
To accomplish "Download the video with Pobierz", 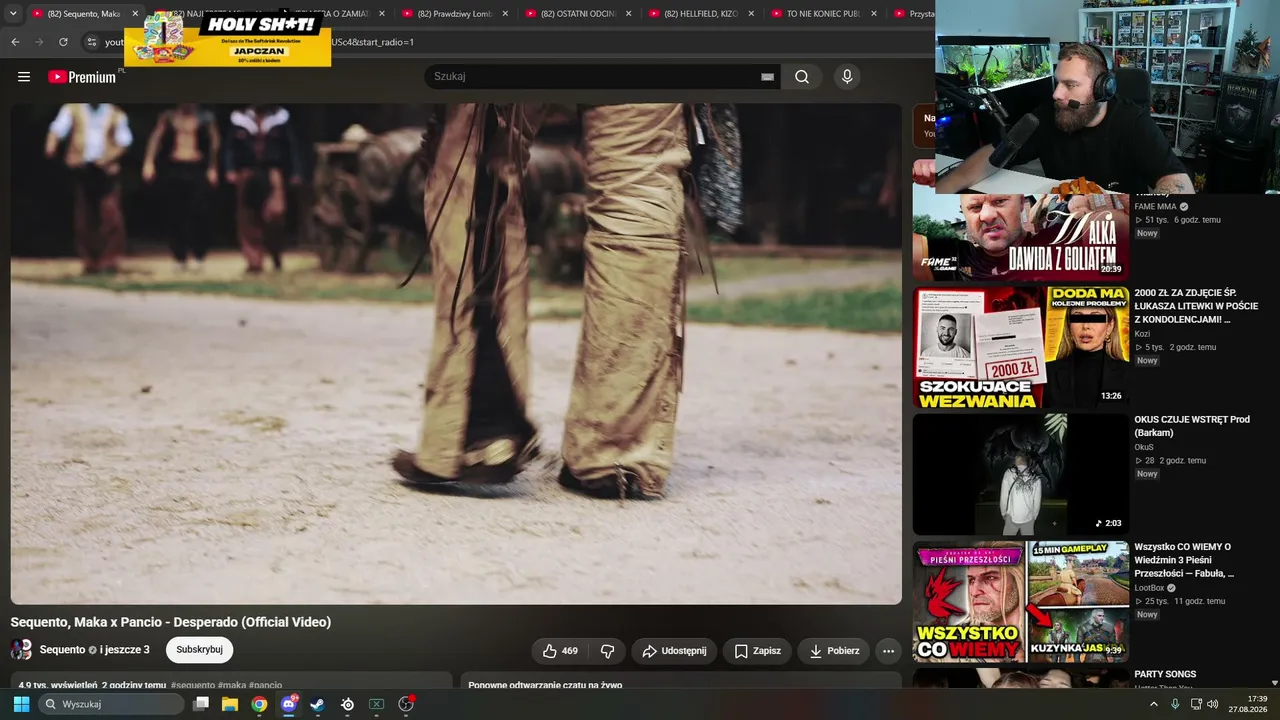I will 834,651.
